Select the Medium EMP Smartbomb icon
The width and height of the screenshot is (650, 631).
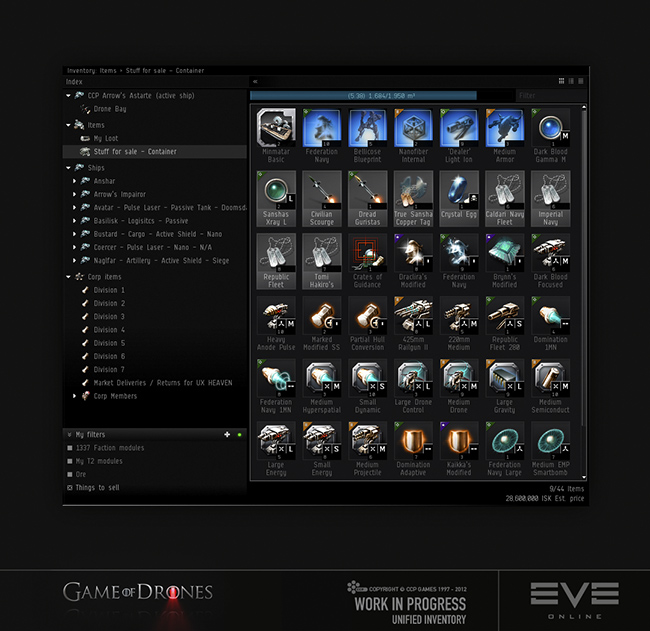pyautogui.click(x=551, y=441)
